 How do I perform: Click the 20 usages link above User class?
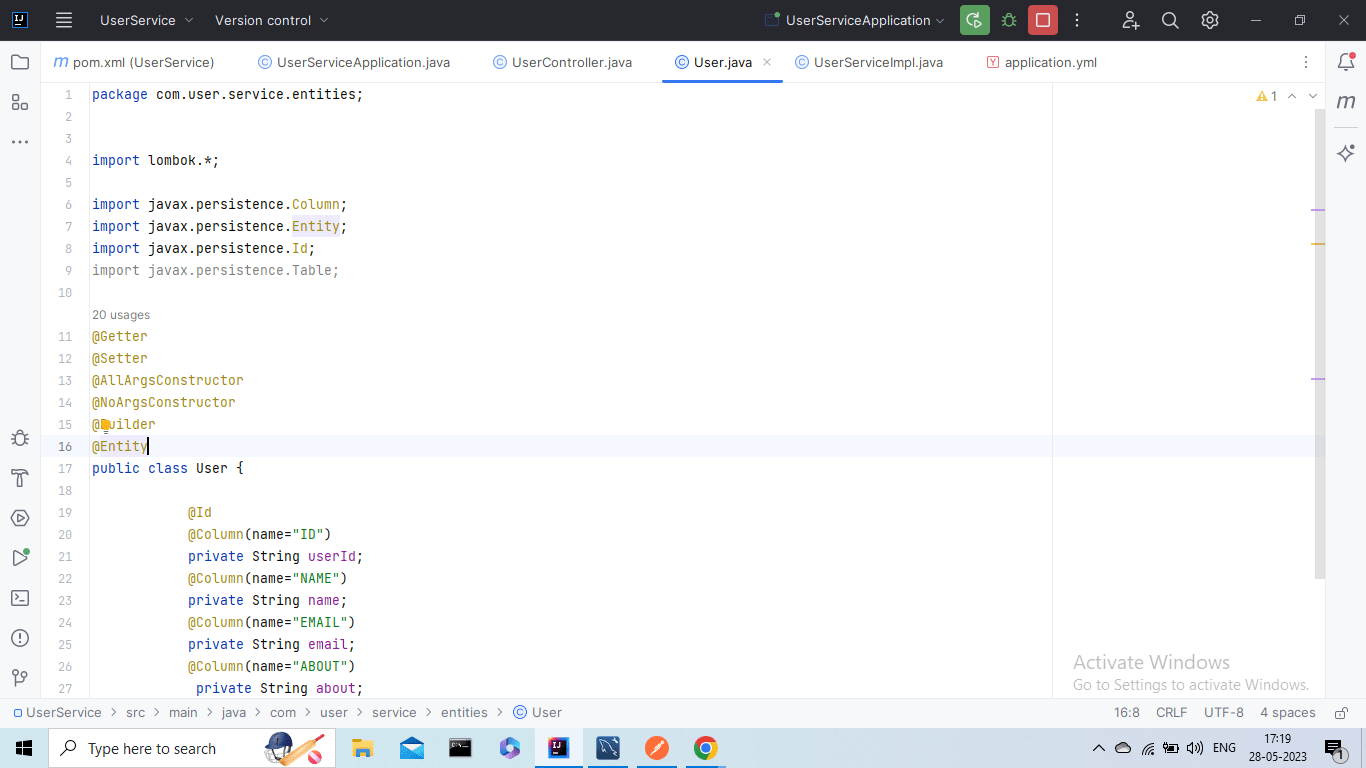tap(121, 314)
